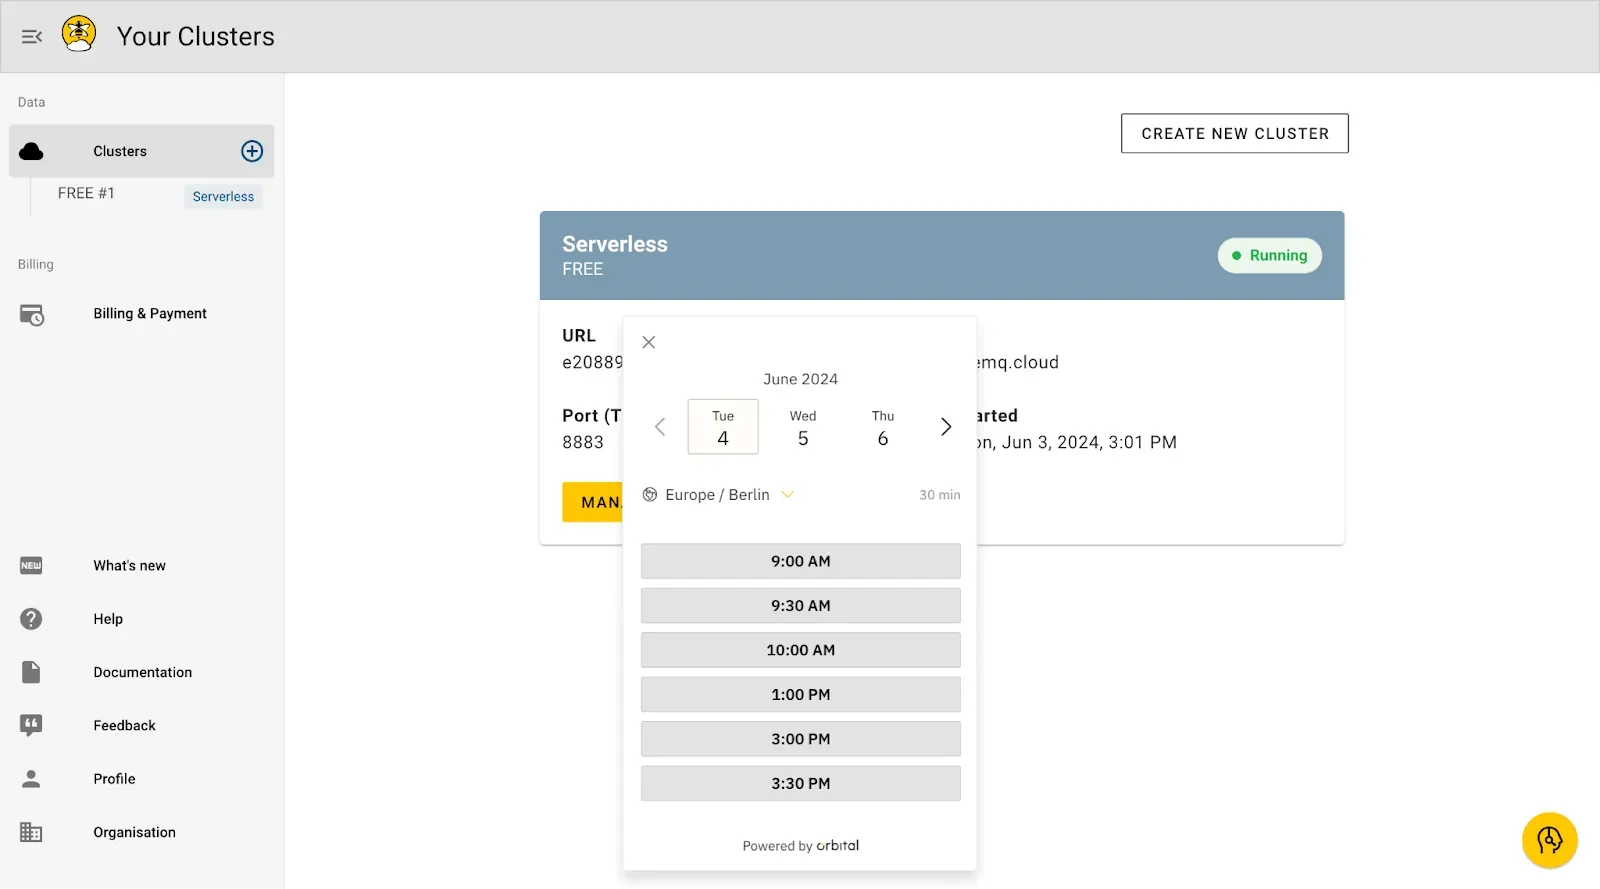Go to previous dates with left chevron

[660, 427]
